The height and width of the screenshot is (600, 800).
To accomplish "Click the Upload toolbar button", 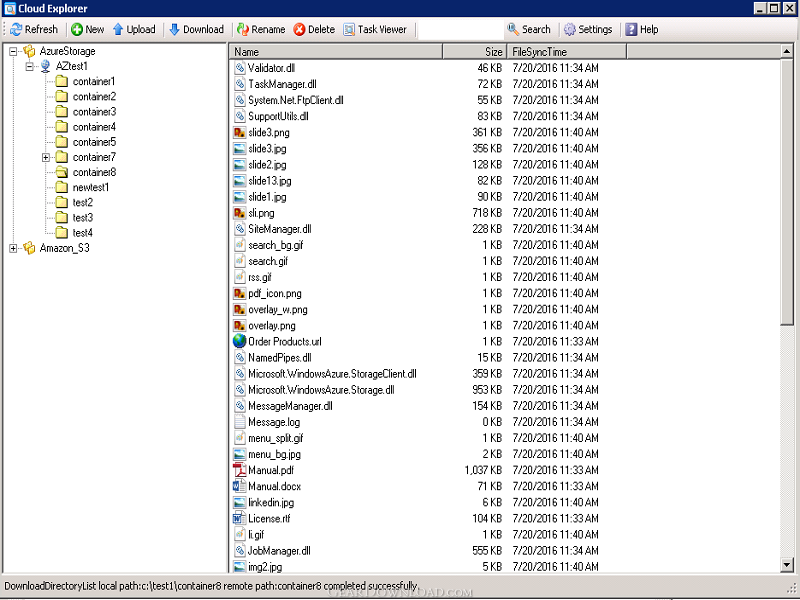I will [x=134, y=30].
